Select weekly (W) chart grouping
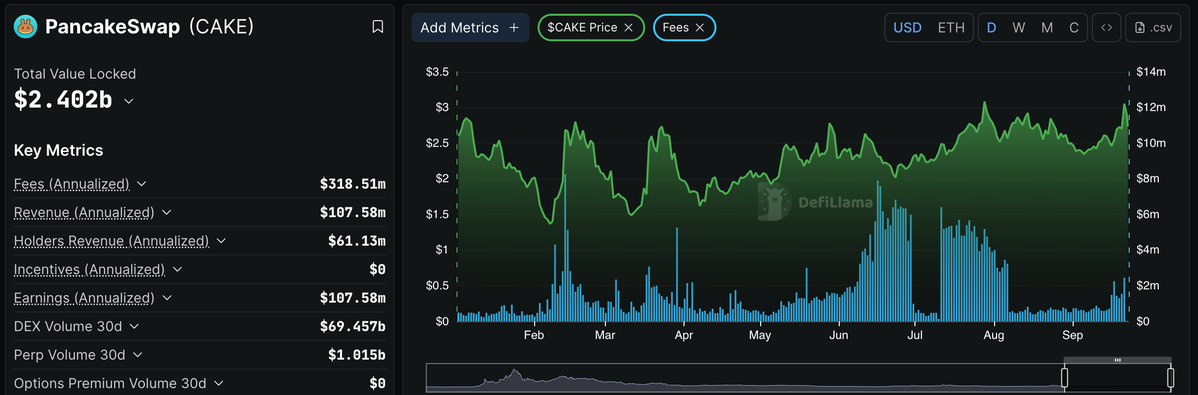The width and height of the screenshot is (1198, 395). 1018,28
